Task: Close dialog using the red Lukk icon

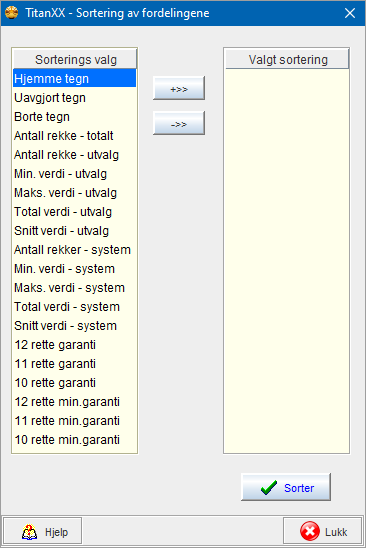Action: [322, 532]
